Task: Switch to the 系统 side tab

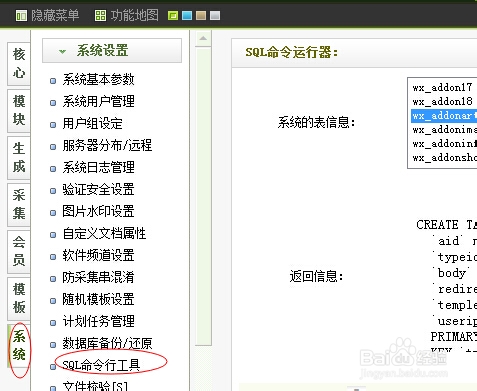Action: [x=19, y=346]
